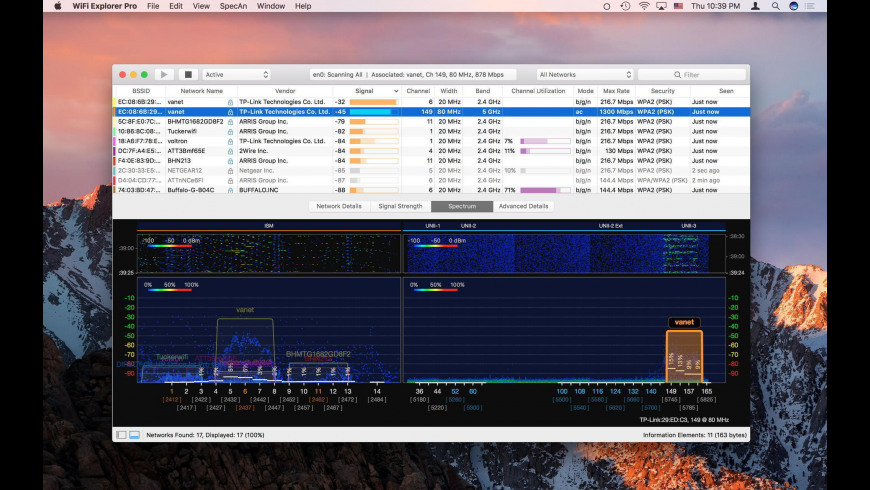Viewport: 870px width, 490px height.
Task: Open Siri from the menu bar
Action: (794, 6)
